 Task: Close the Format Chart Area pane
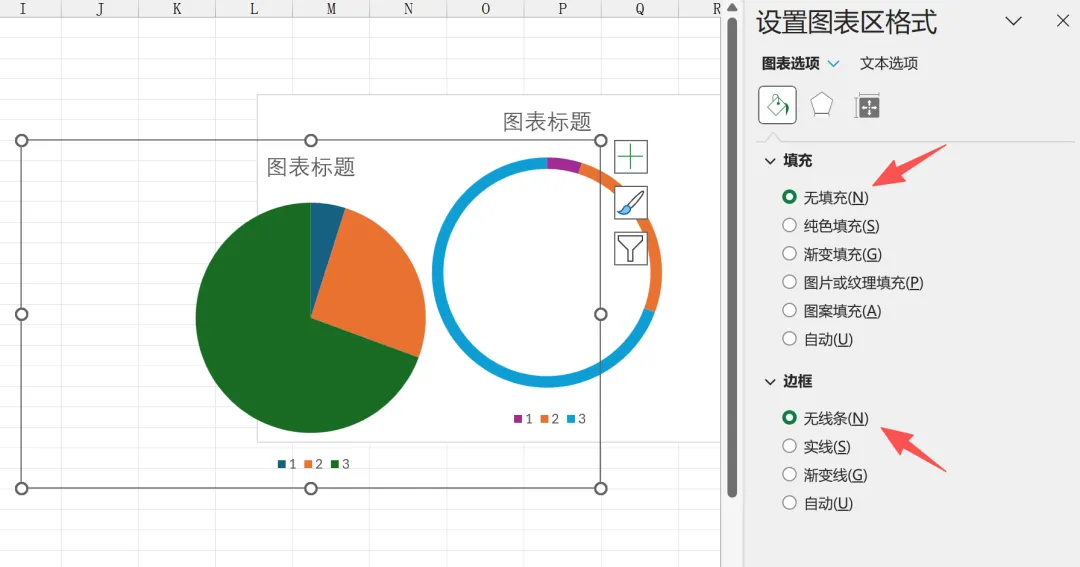coord(1063,21)
